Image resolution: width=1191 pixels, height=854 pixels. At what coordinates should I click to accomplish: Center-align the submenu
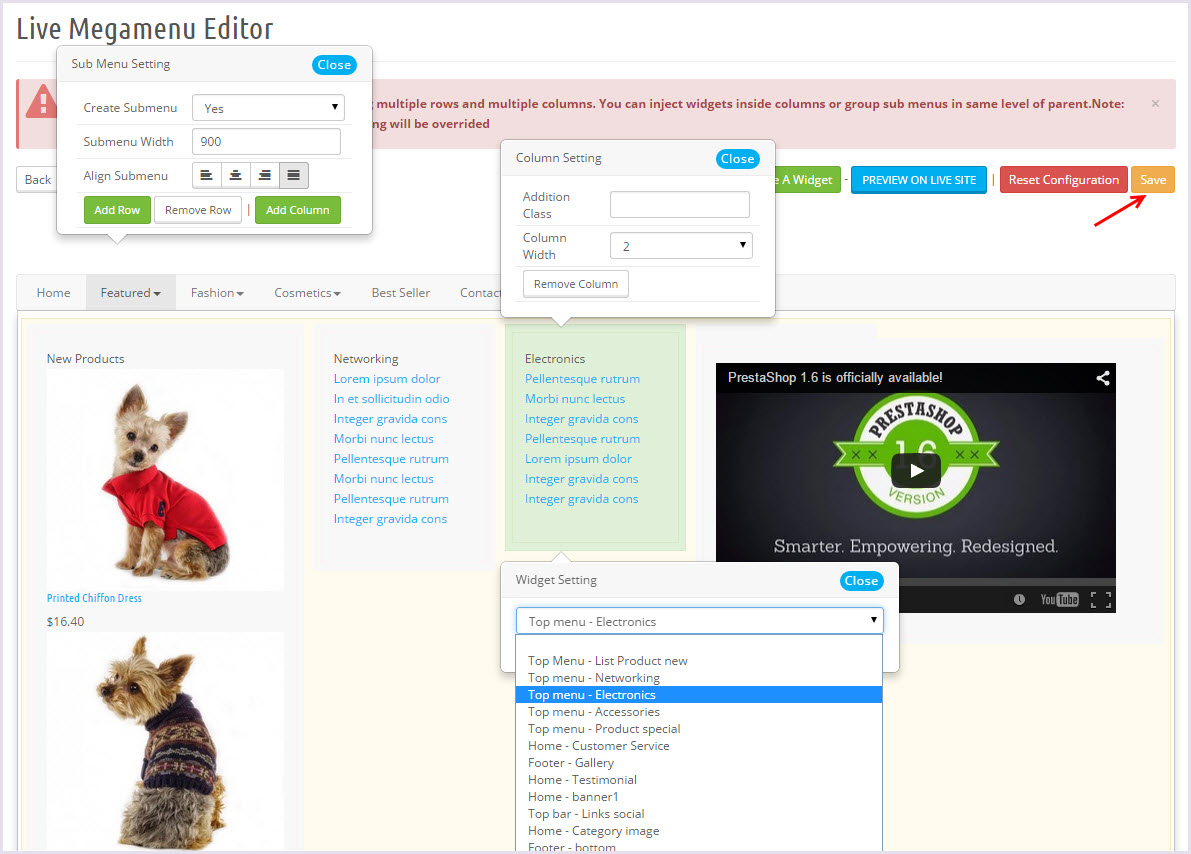pos(235,176)
